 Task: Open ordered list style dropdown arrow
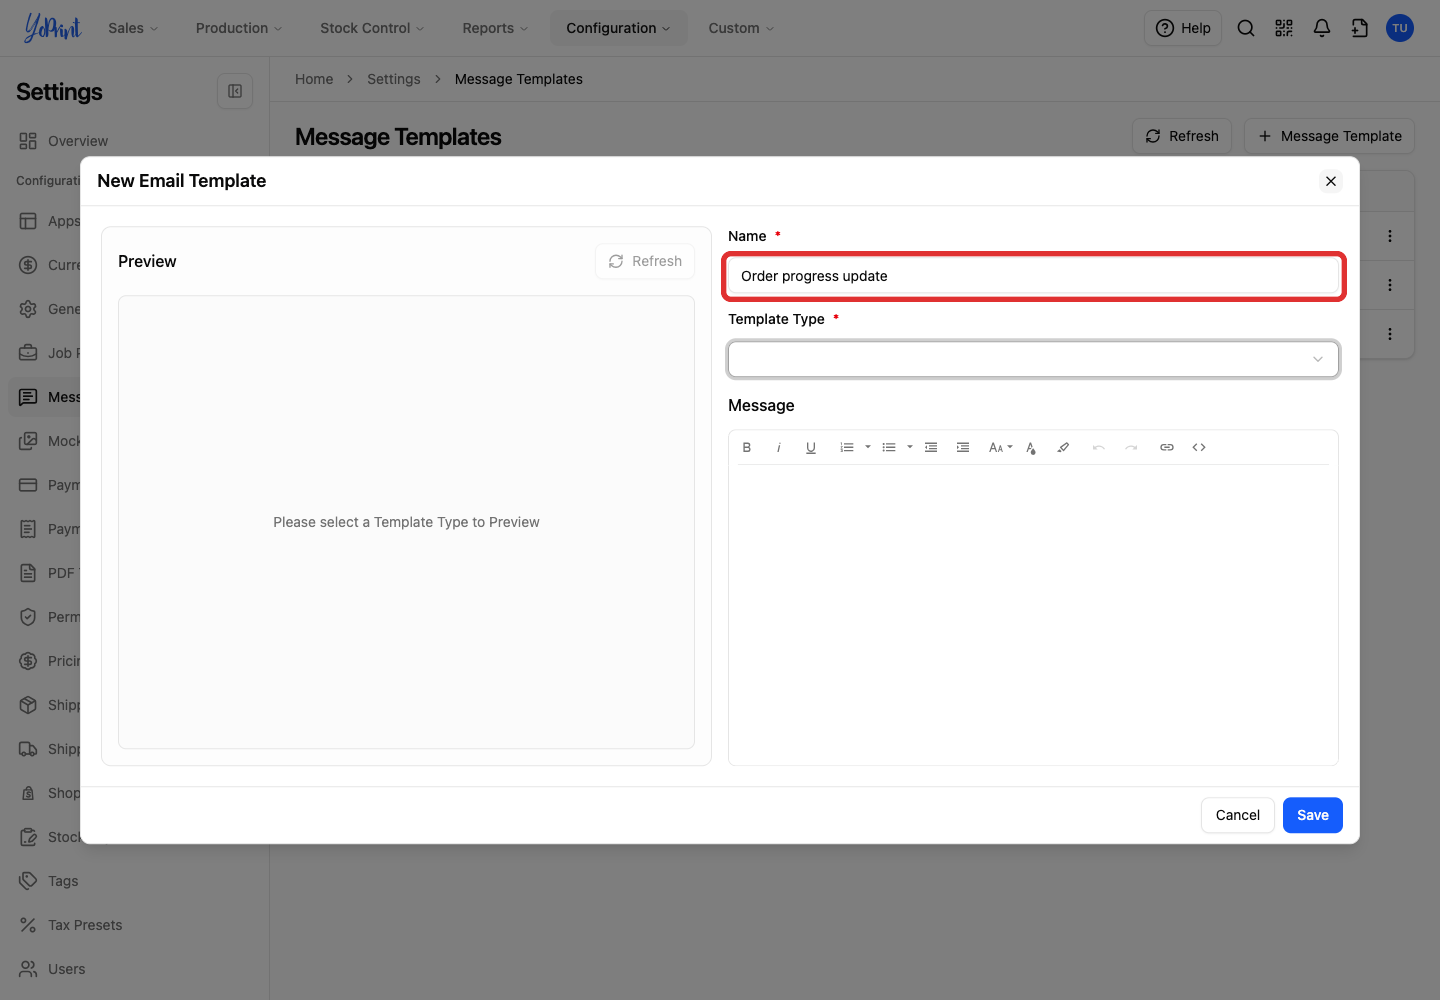[868, 447]
